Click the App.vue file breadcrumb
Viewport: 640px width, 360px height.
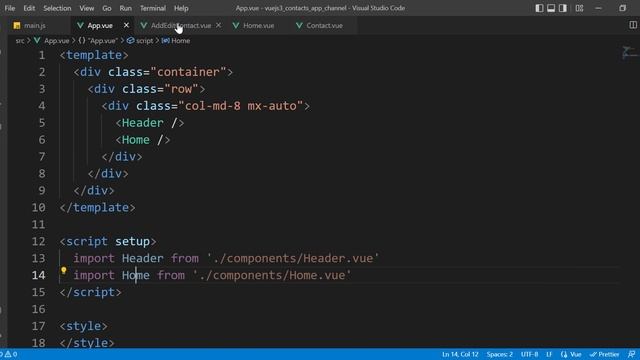pos(56,40)
